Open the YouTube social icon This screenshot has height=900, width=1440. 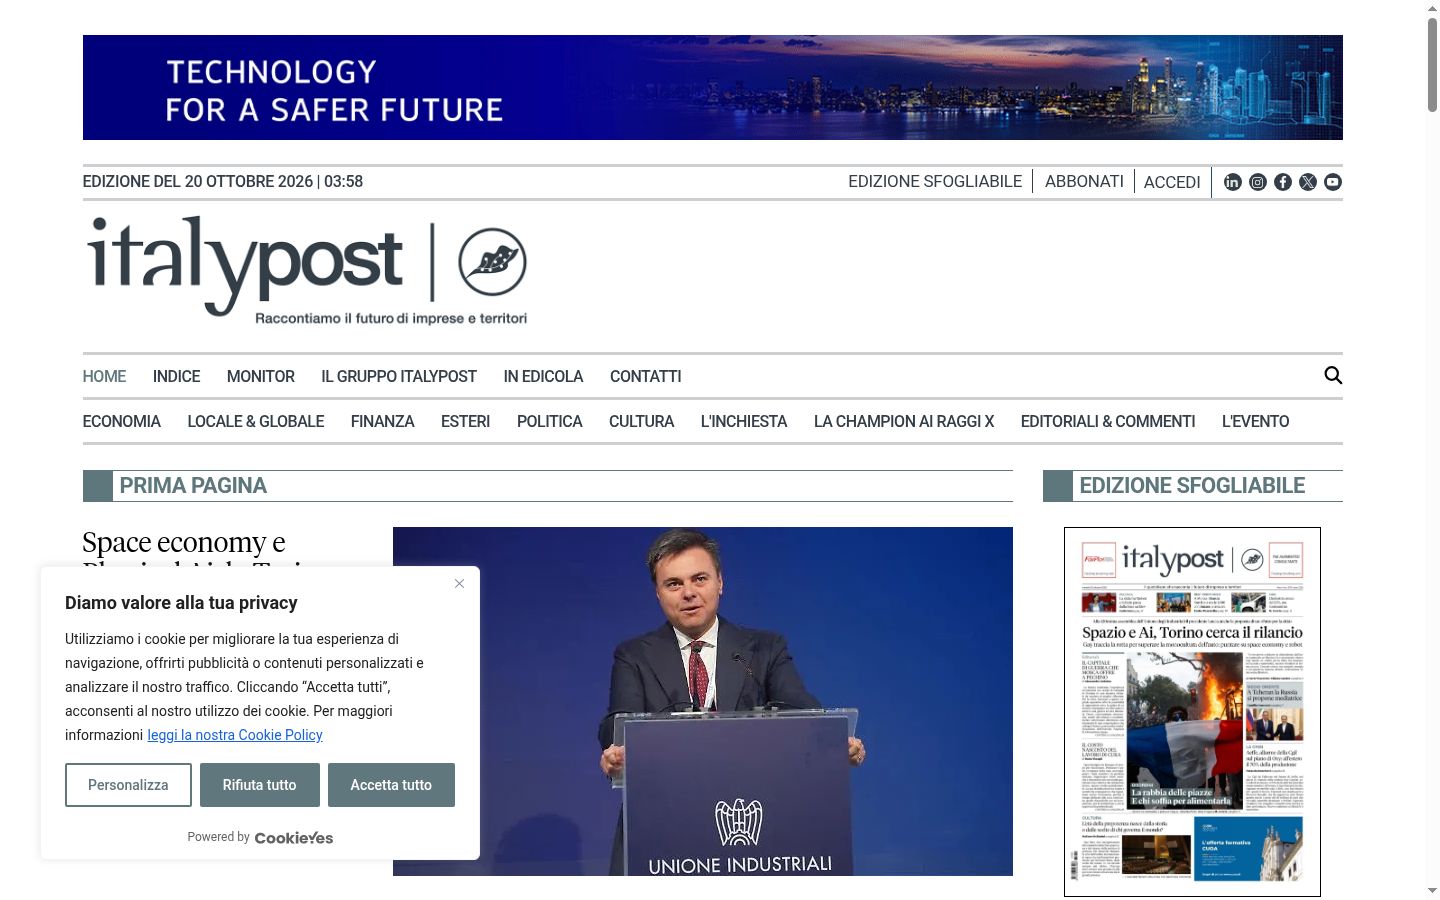(1333, 182)
